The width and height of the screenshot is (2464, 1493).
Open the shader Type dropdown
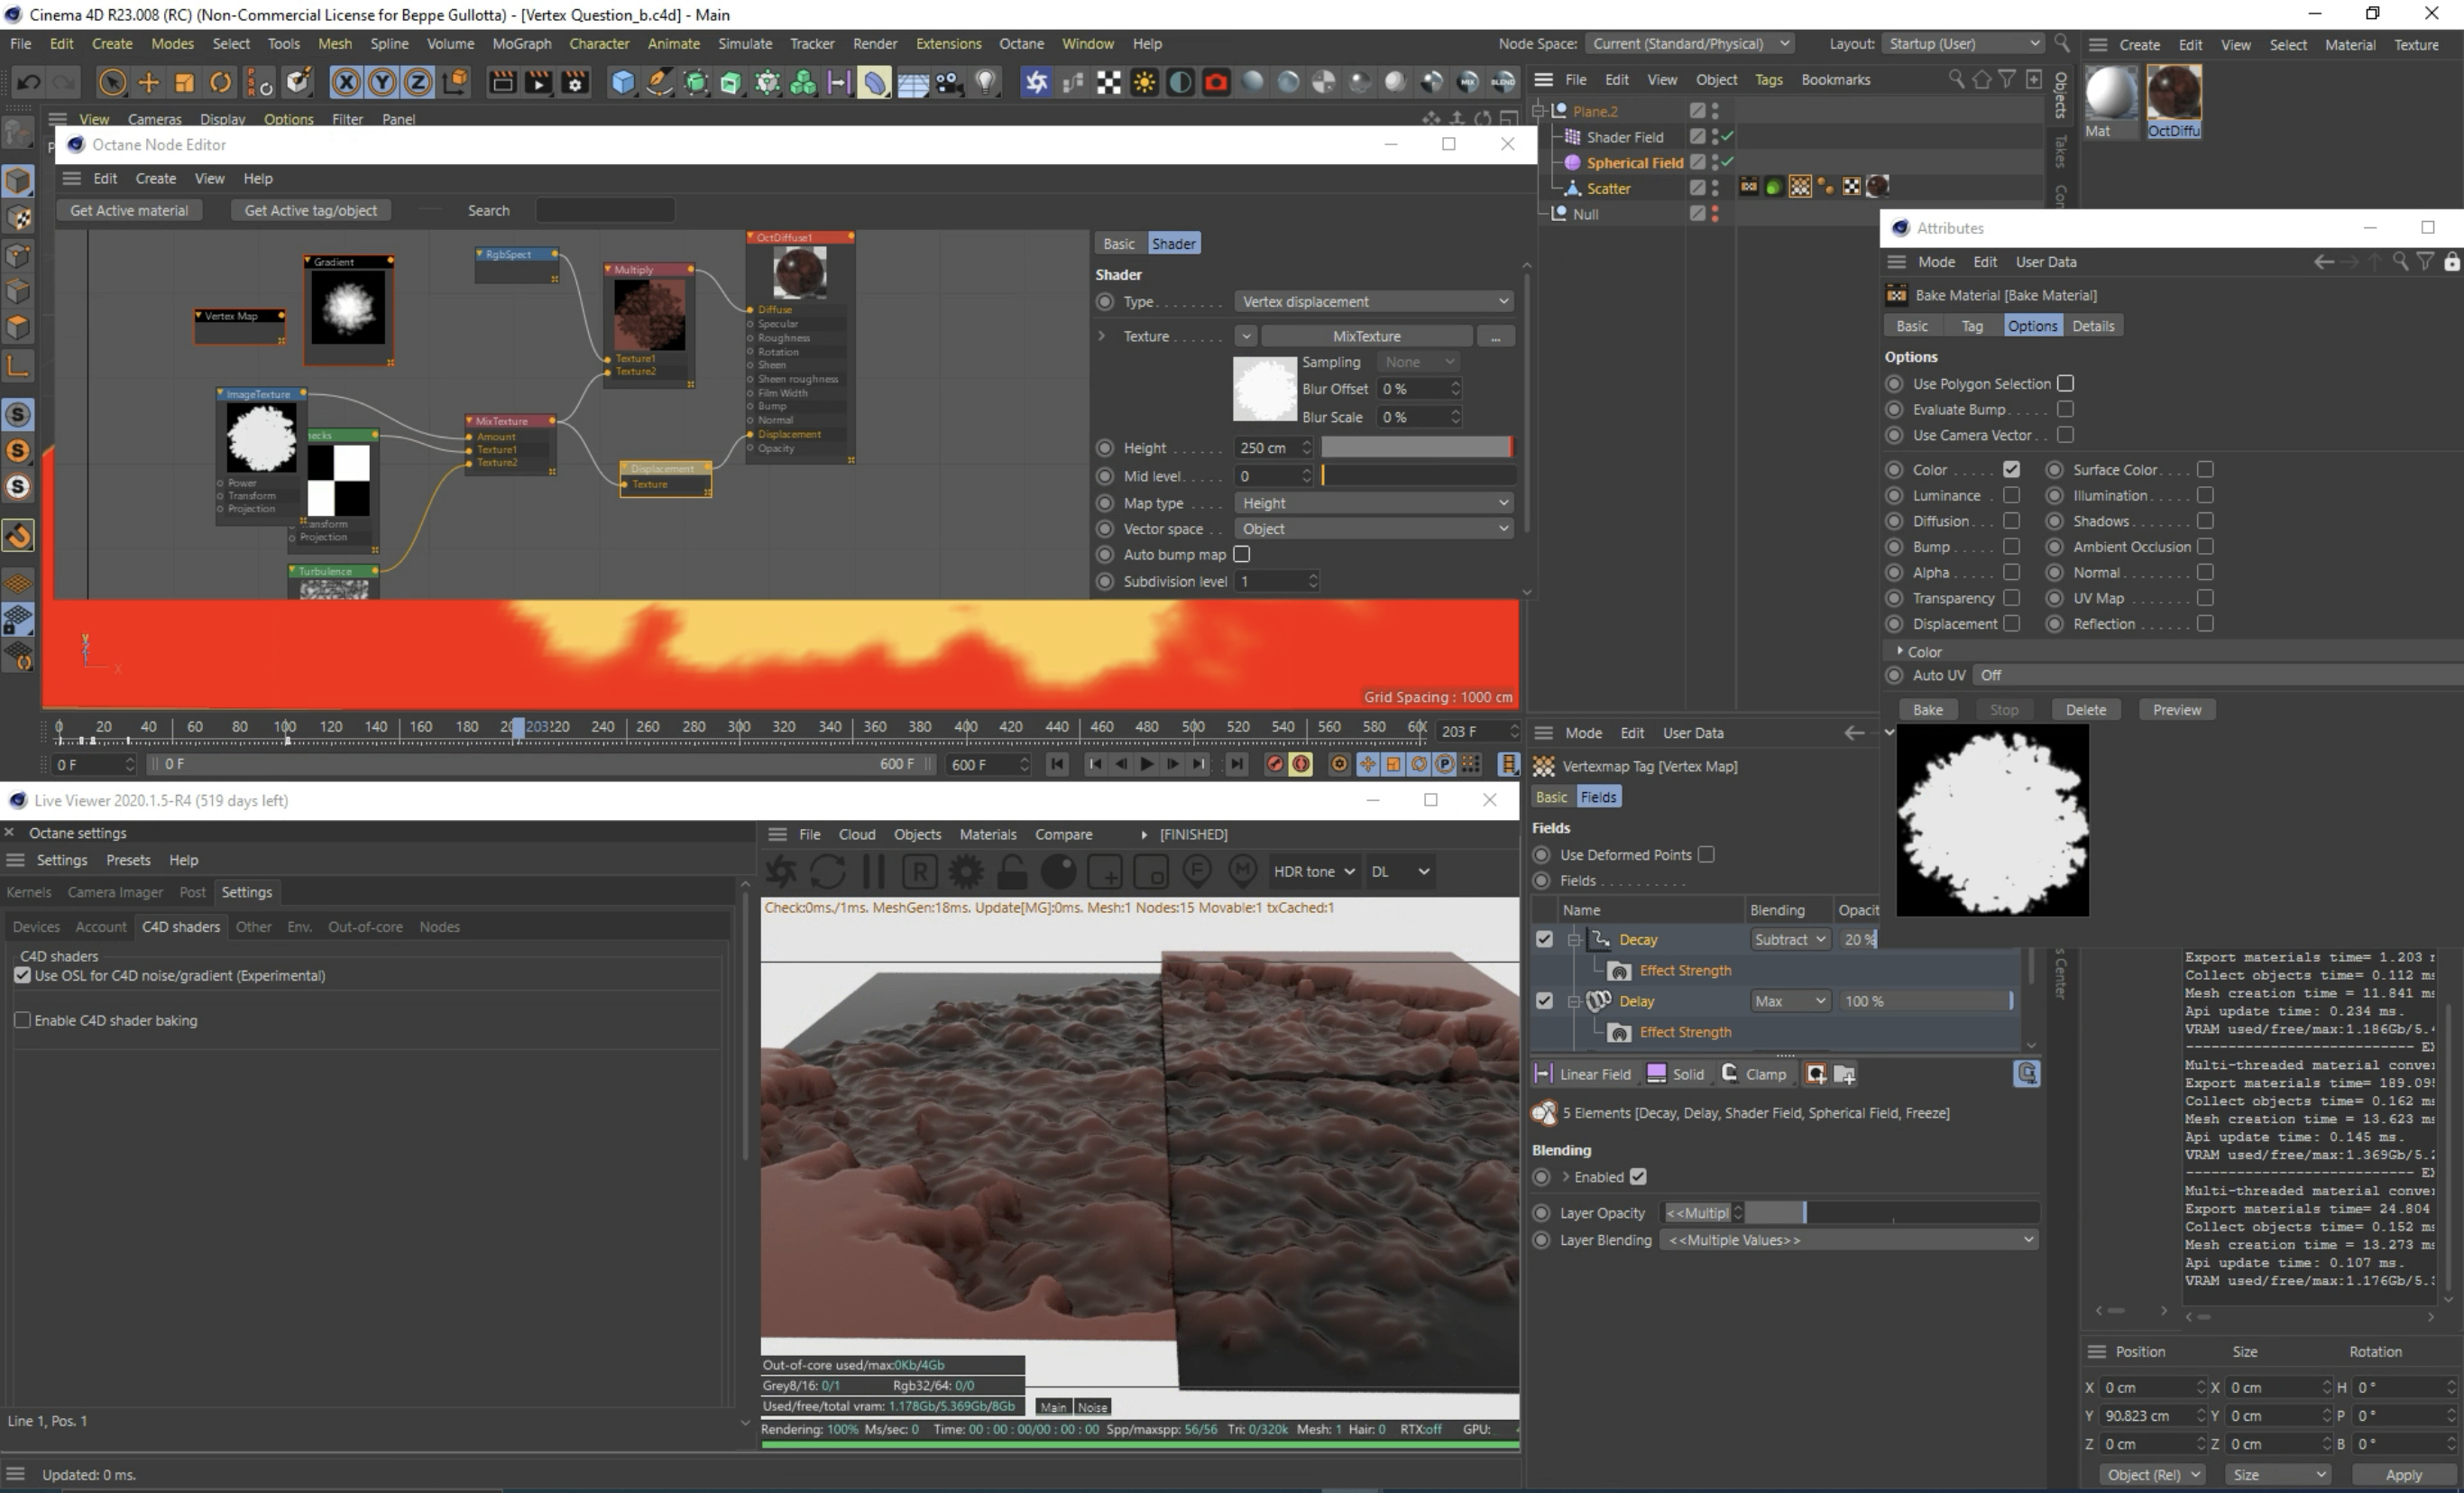(x=1374, y=301)
